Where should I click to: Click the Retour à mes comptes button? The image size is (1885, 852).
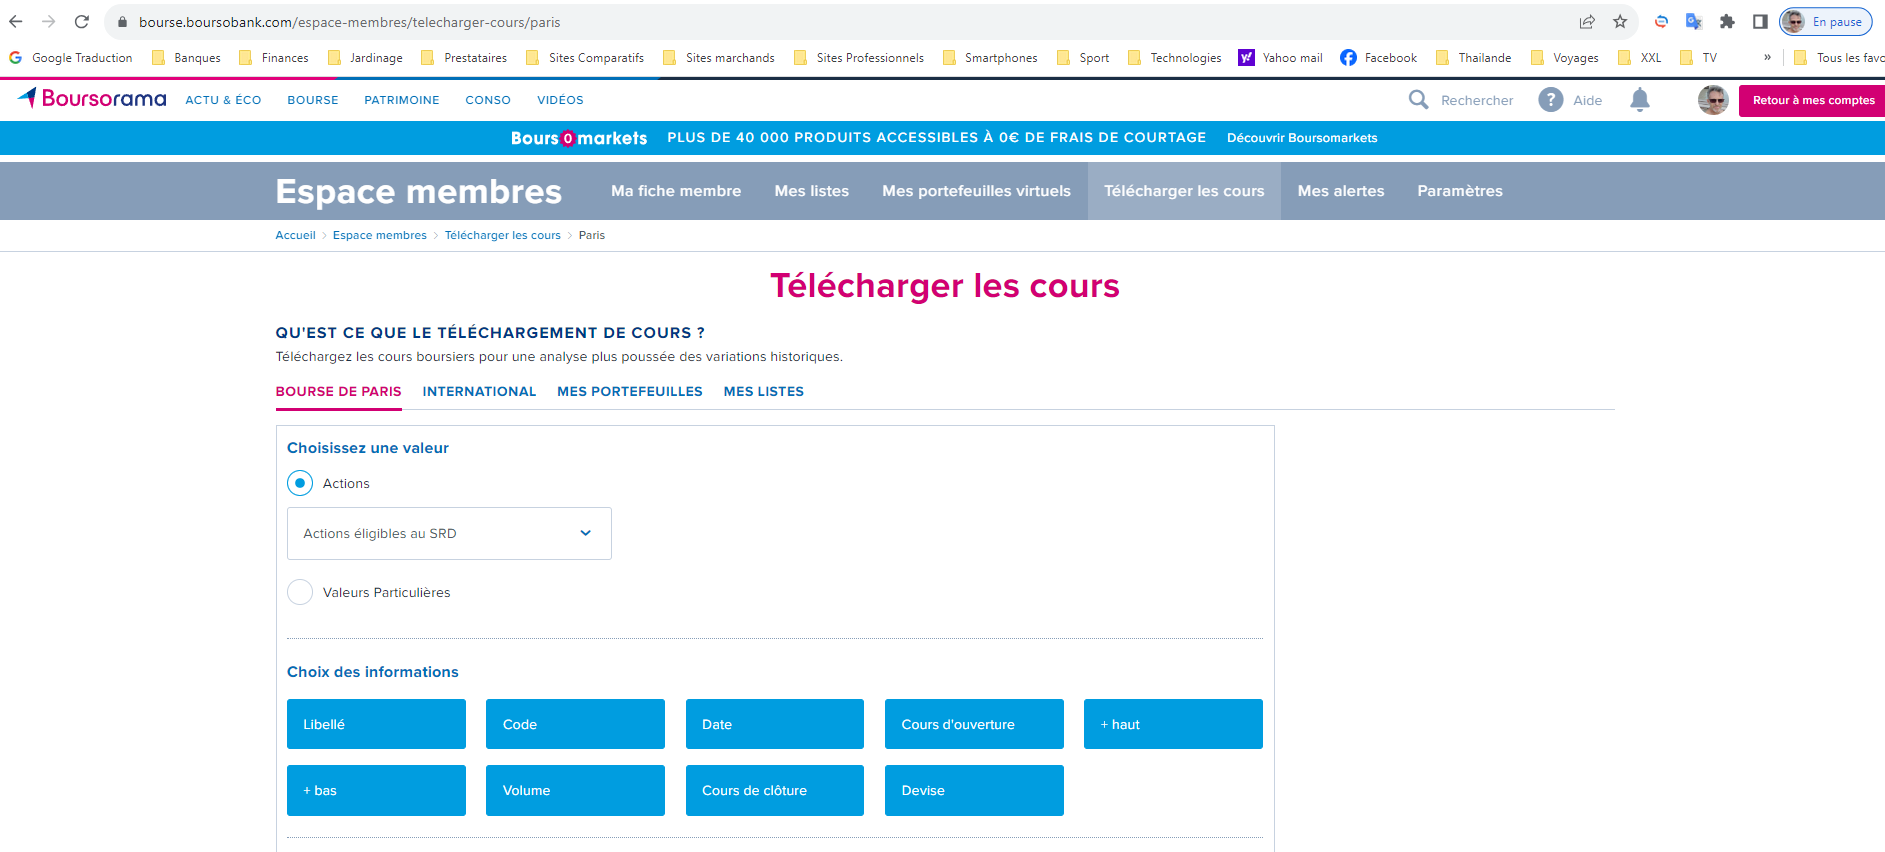click(1812, 100)
